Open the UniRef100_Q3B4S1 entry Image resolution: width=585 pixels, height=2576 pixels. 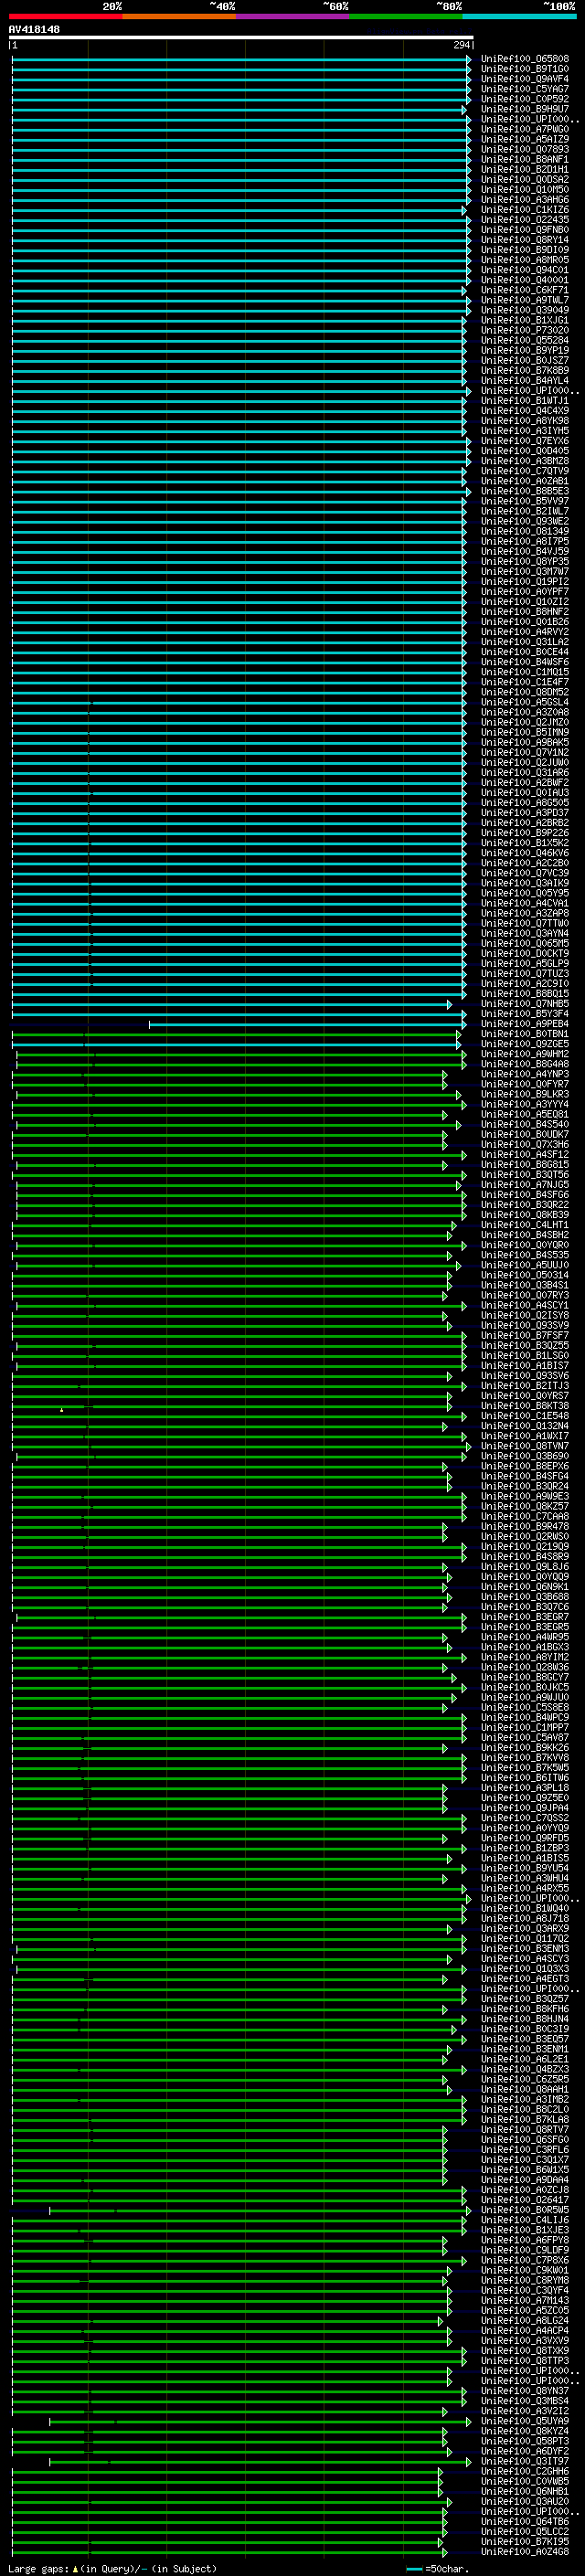pyautogui.click(x=524, y=1285)
